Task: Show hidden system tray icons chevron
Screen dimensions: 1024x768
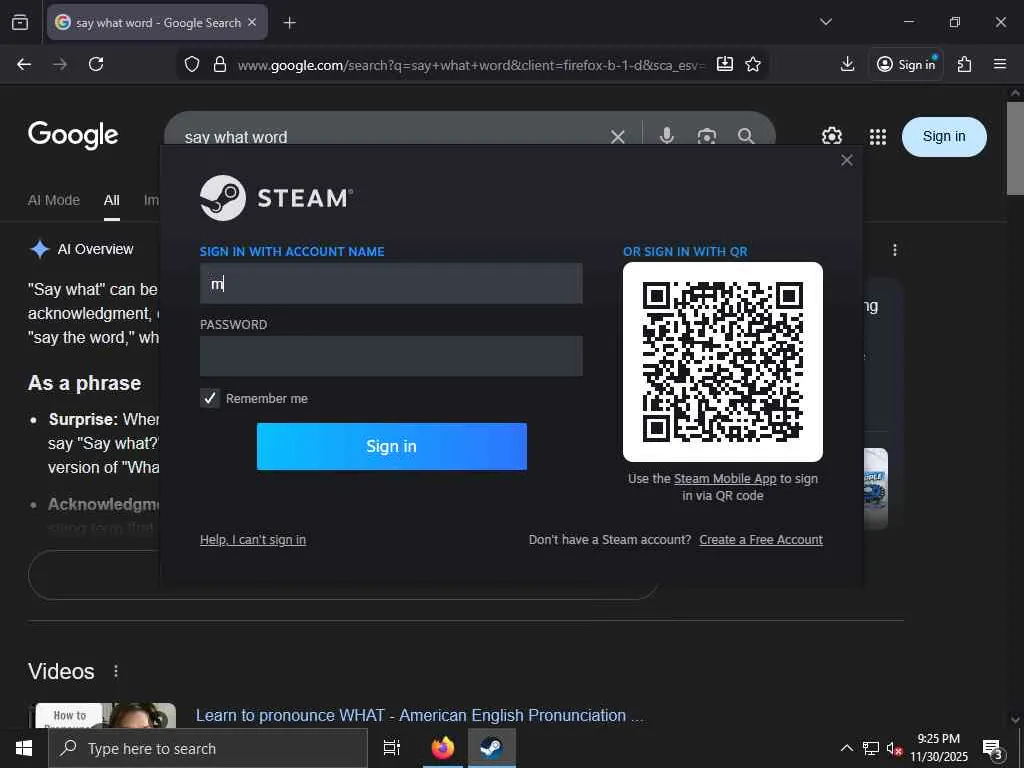Action: (846, 748)
